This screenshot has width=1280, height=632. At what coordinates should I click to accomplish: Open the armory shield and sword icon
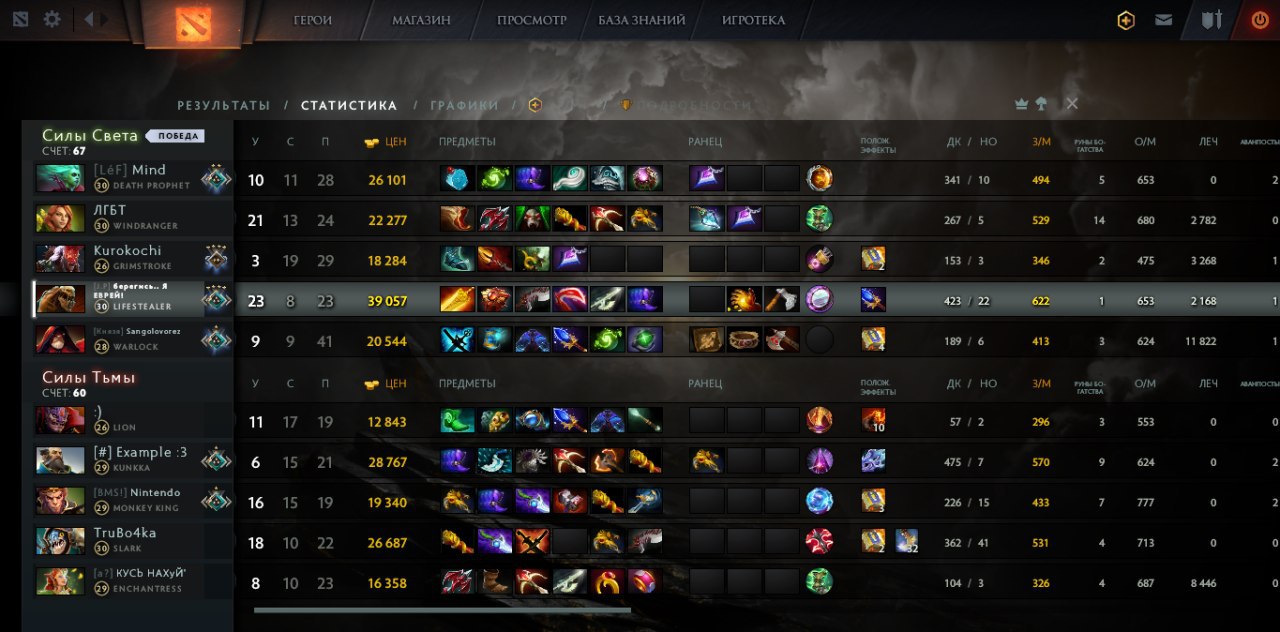(1212, 20)
